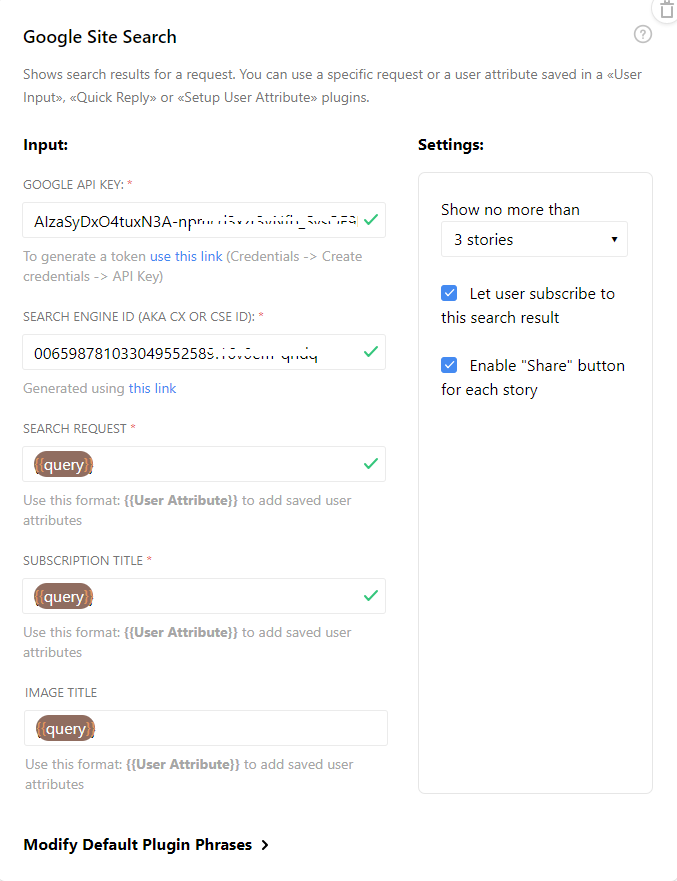This screenshot has width=677, height=881.
Task: Click the 'SEARCH REQUEST' label
Action: pos(75,429)
